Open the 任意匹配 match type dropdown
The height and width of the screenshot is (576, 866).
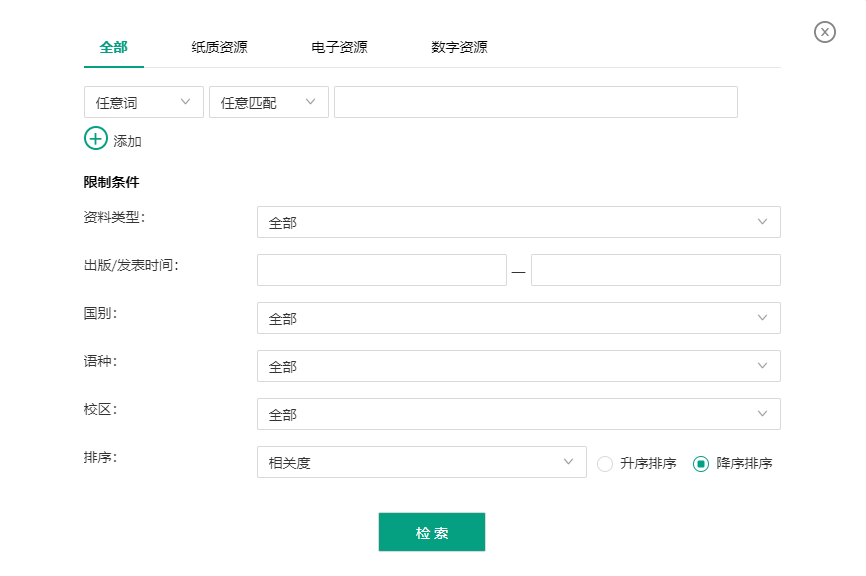268,102
